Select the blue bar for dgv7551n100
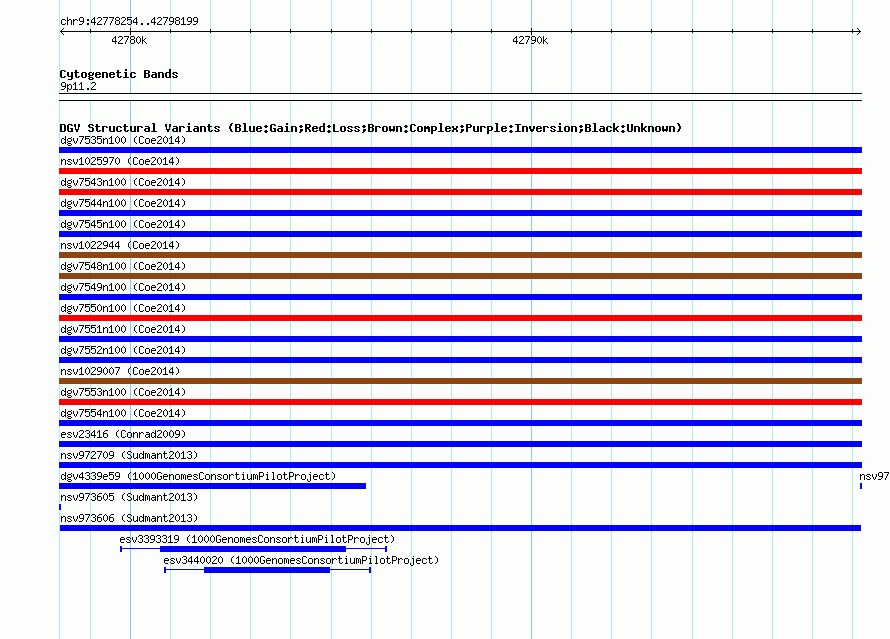 click(x=460, y=339)
